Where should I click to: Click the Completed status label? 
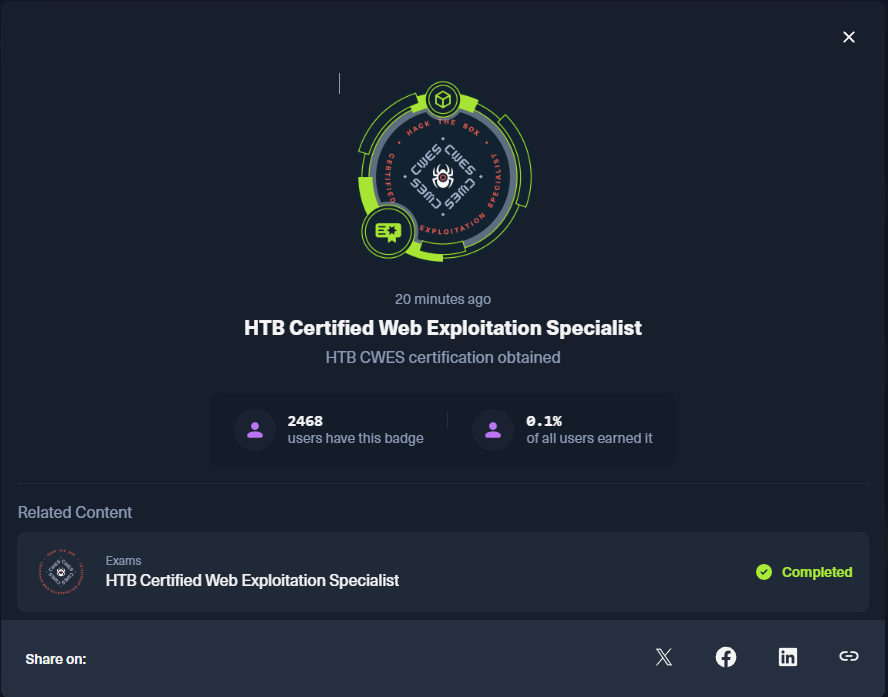pyautogui.click(x=817, y=572)
